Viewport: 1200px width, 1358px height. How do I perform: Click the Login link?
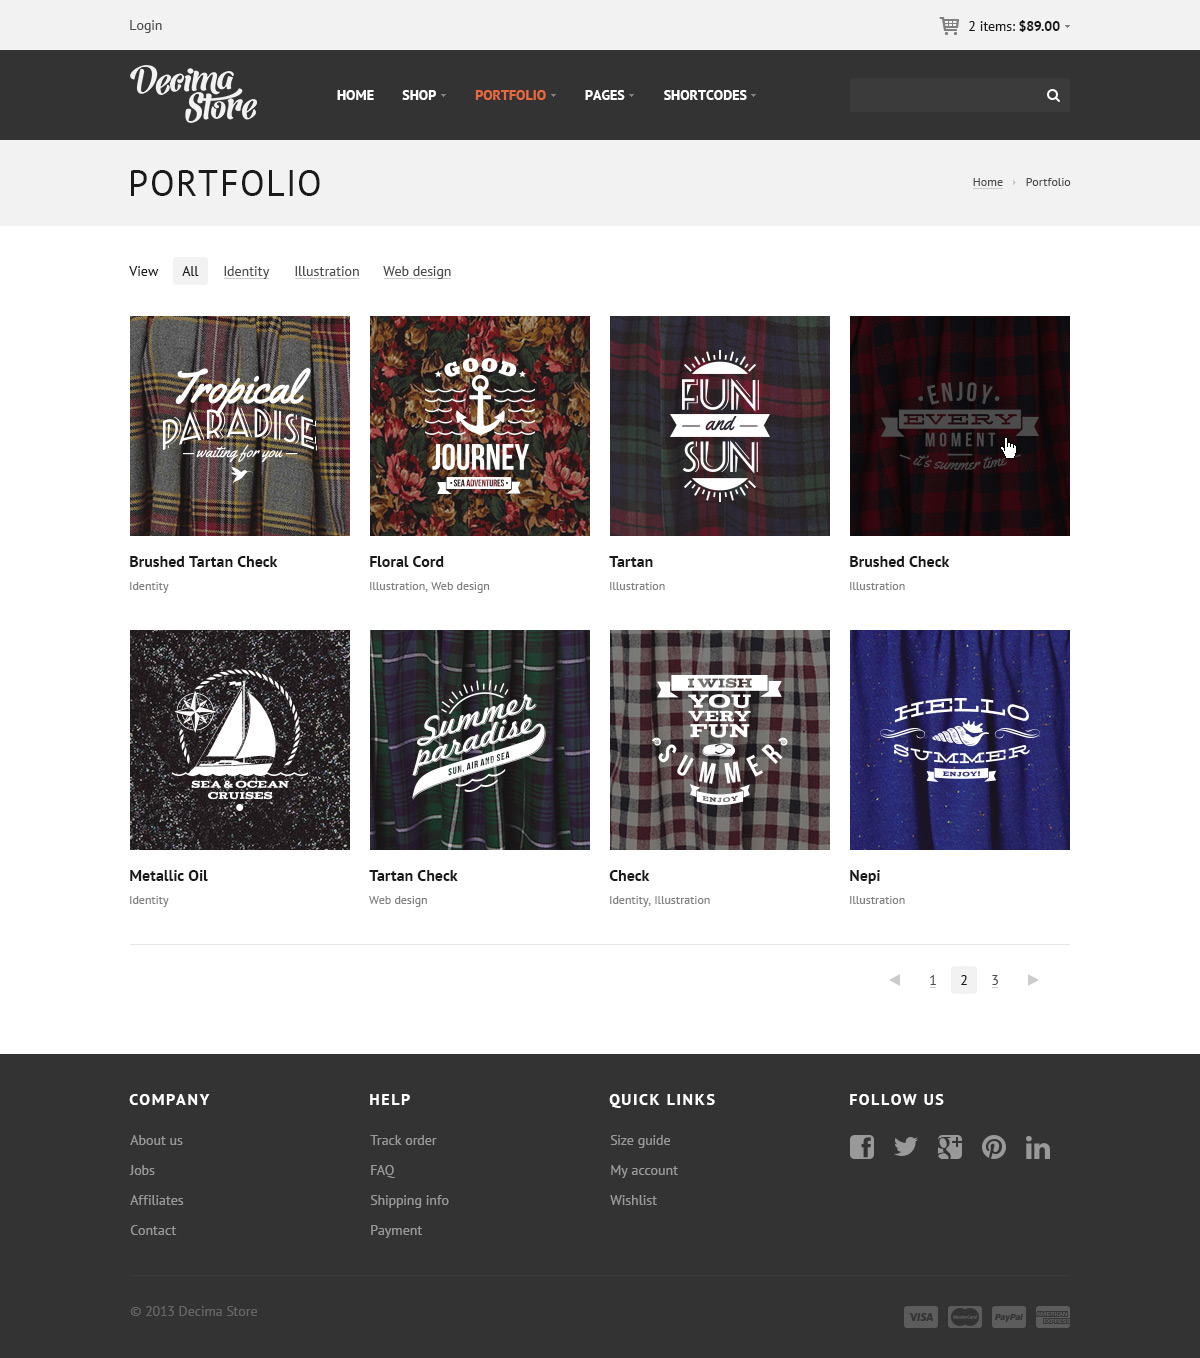[146, 25]
